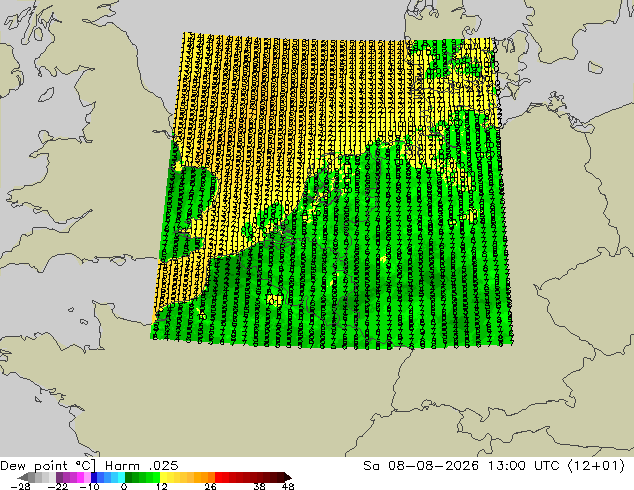Screen dimensions: 634x490
Task: Click the '48' legend value
Action: (x=288, y=486)
